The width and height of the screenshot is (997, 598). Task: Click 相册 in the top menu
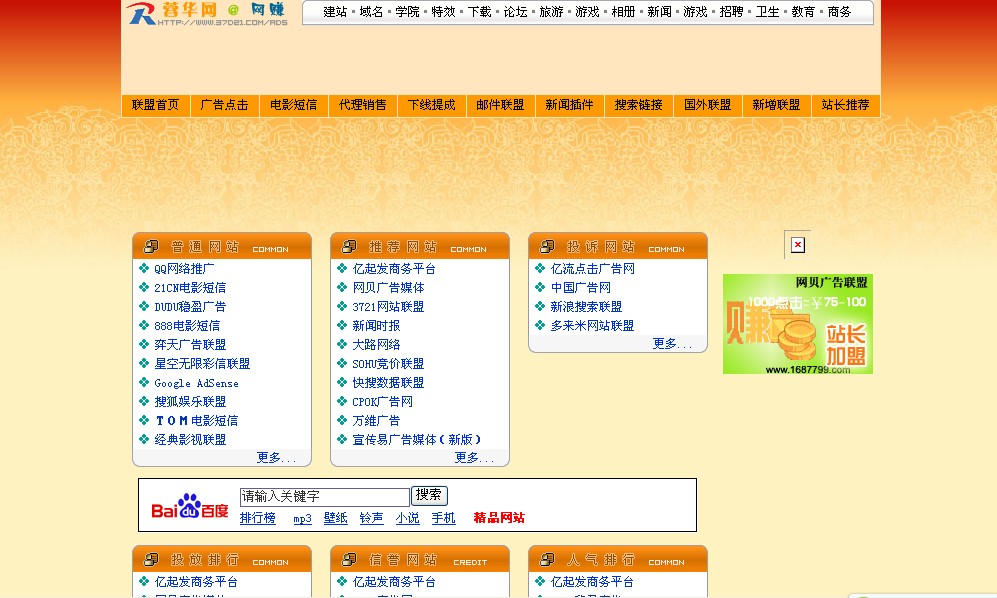point(623,11)
